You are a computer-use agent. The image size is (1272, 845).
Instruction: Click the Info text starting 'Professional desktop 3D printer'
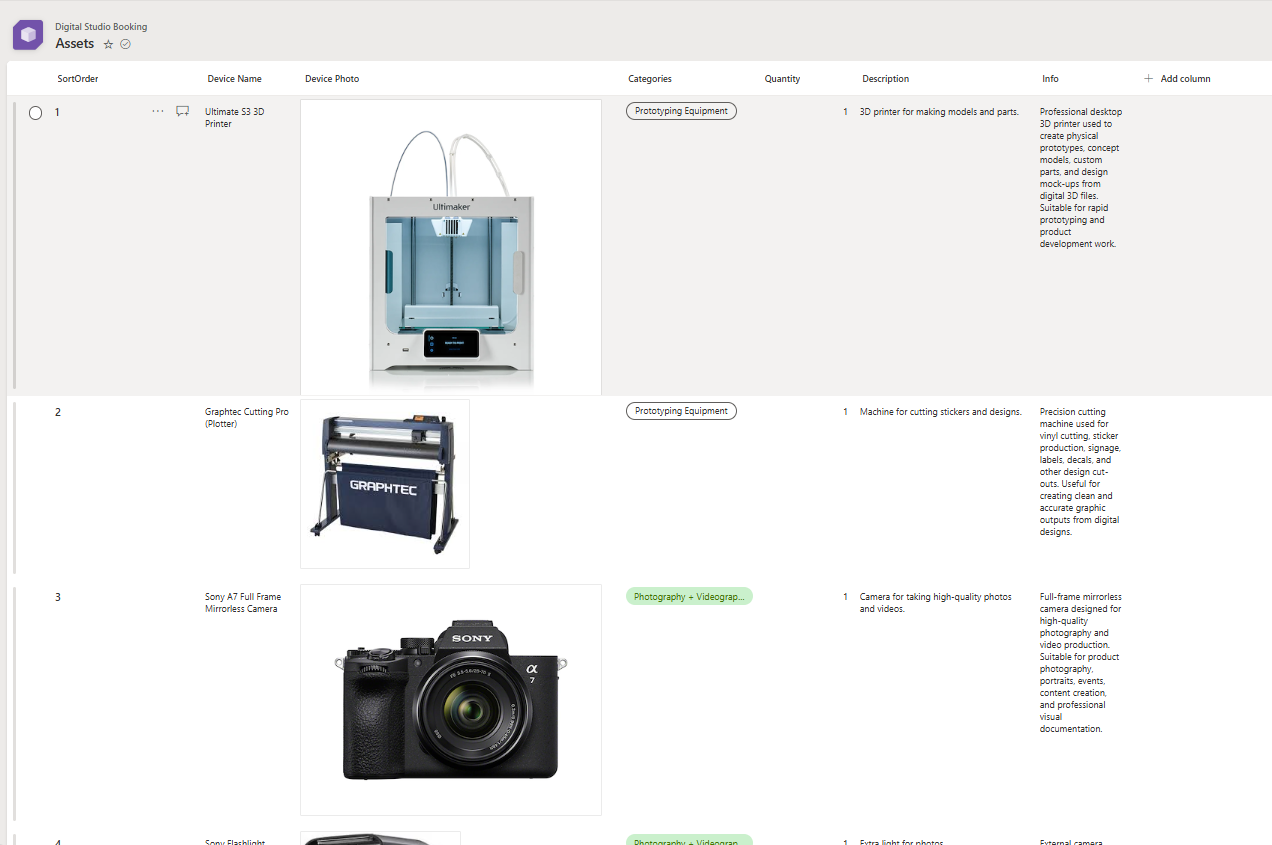[1081, 178]
